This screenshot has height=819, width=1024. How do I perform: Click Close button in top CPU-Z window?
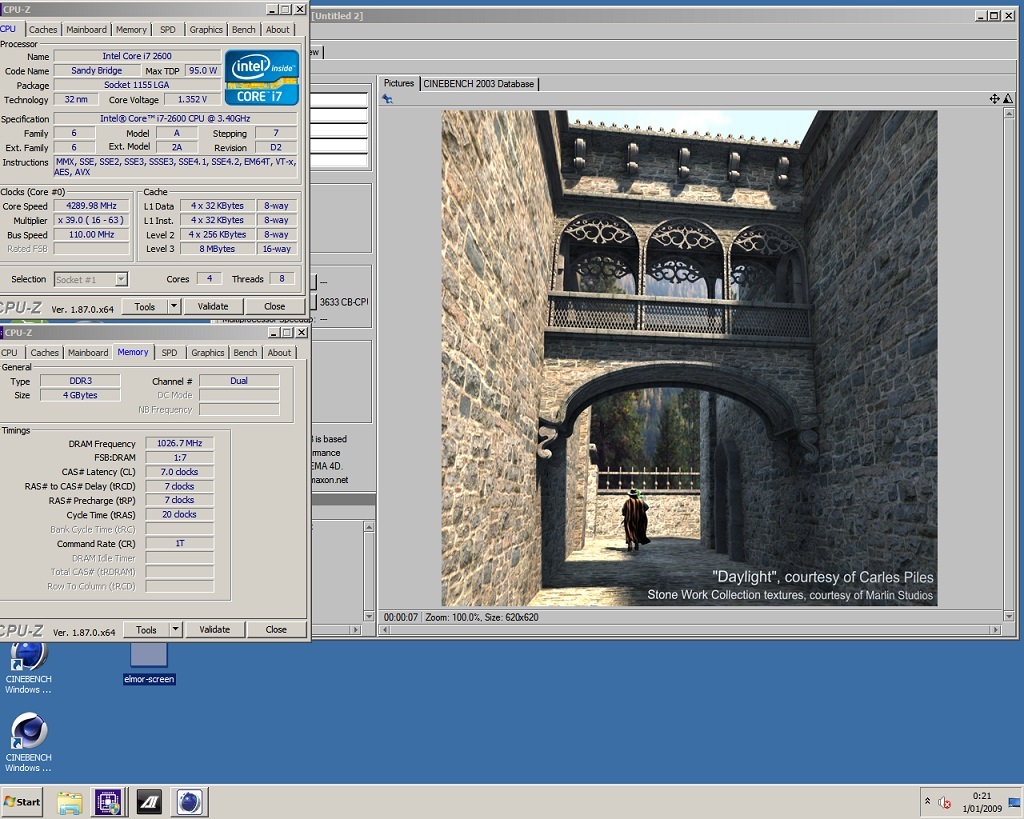(274, 306)
